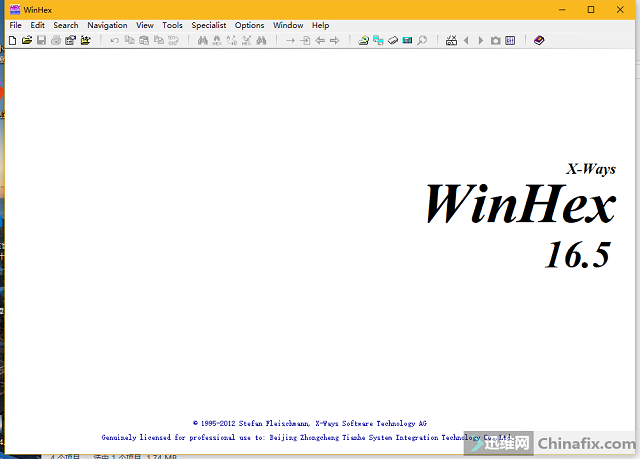Click the first binoculars Find Text icon
This screenshot has width=640, height=459.
[x=203, y=40]
